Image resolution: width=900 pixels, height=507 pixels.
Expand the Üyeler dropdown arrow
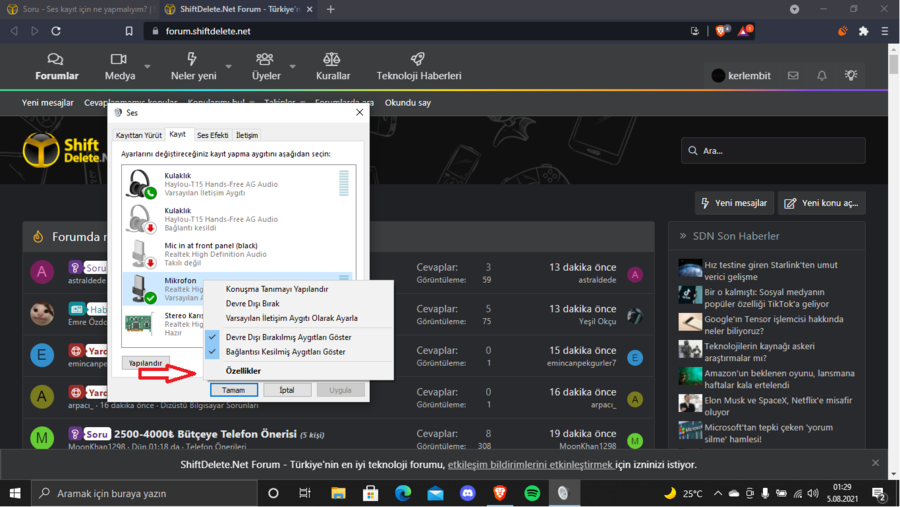(293, 67)
